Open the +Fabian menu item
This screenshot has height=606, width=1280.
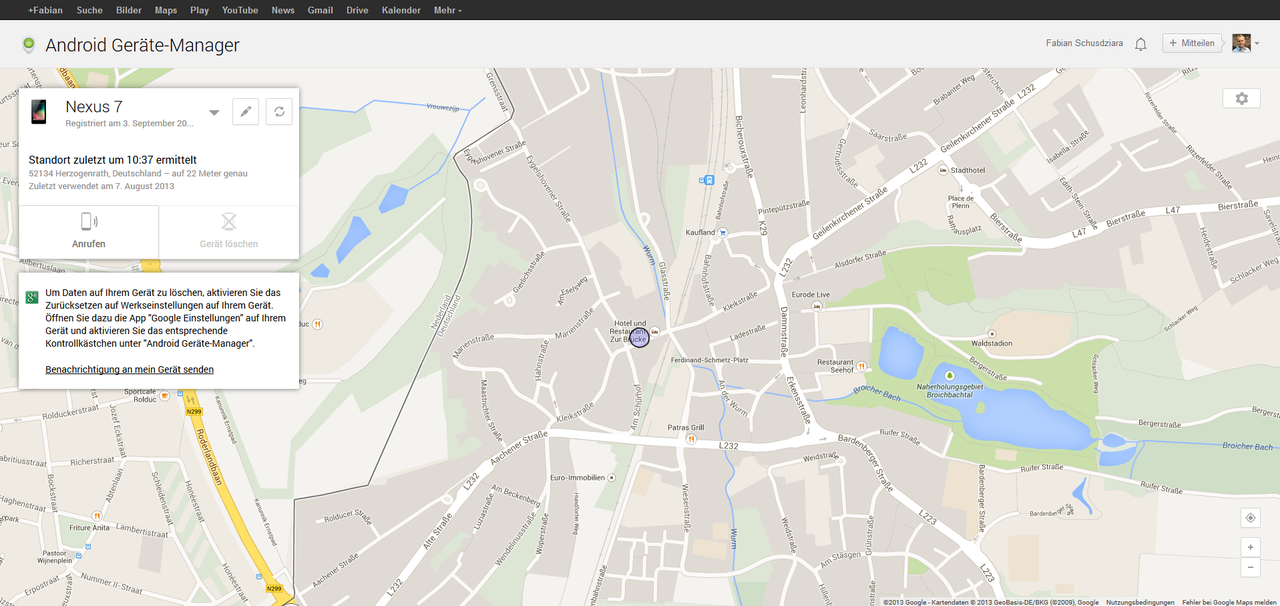(x=46, y=10)
